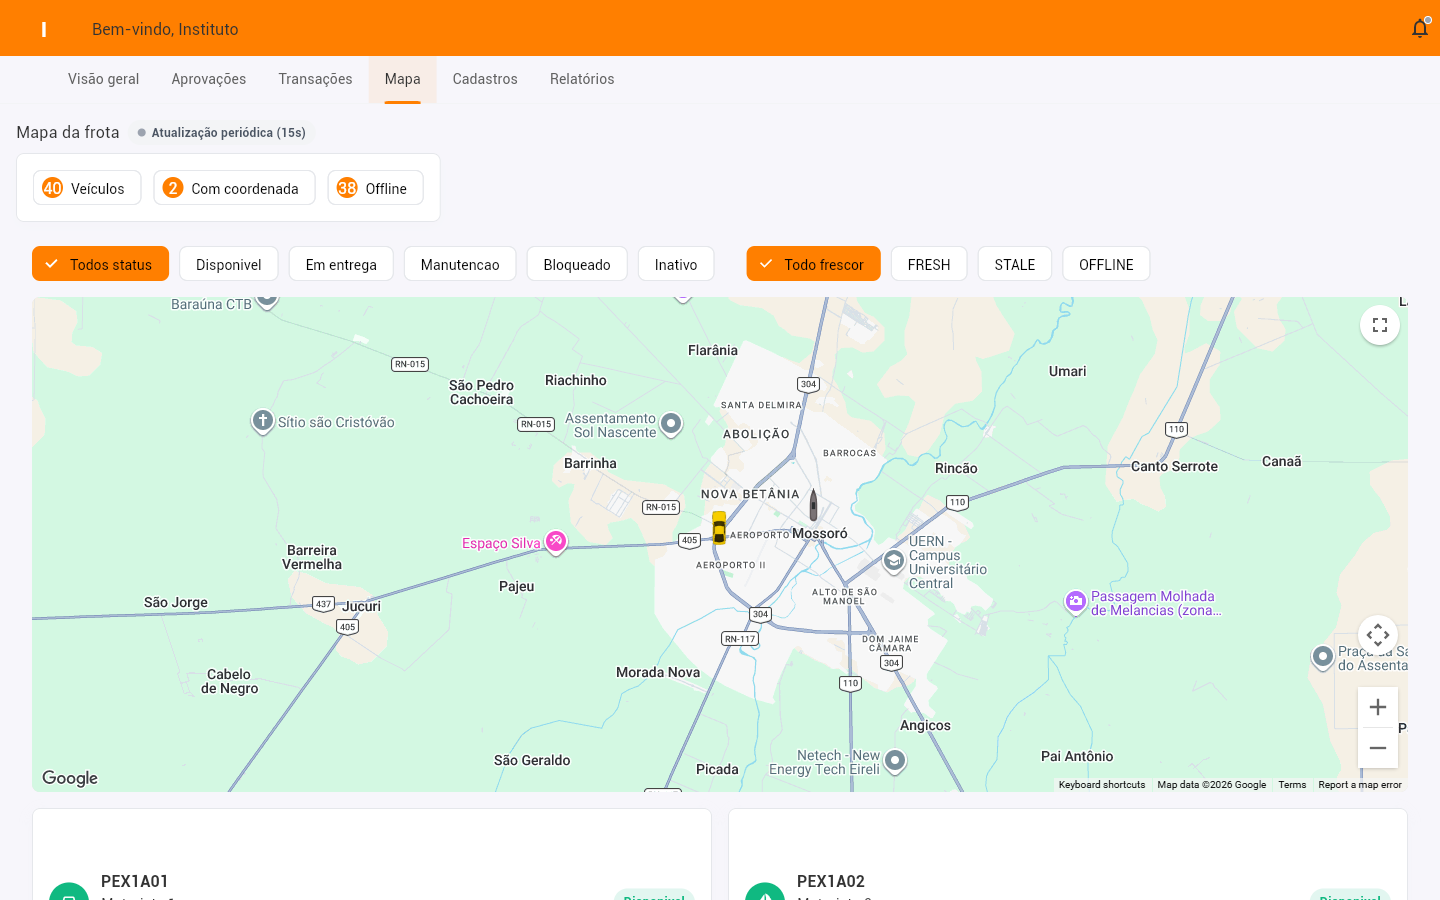Open the Aprovações tab
Screen dimensions: 1440x900
[x=209, y=79]
